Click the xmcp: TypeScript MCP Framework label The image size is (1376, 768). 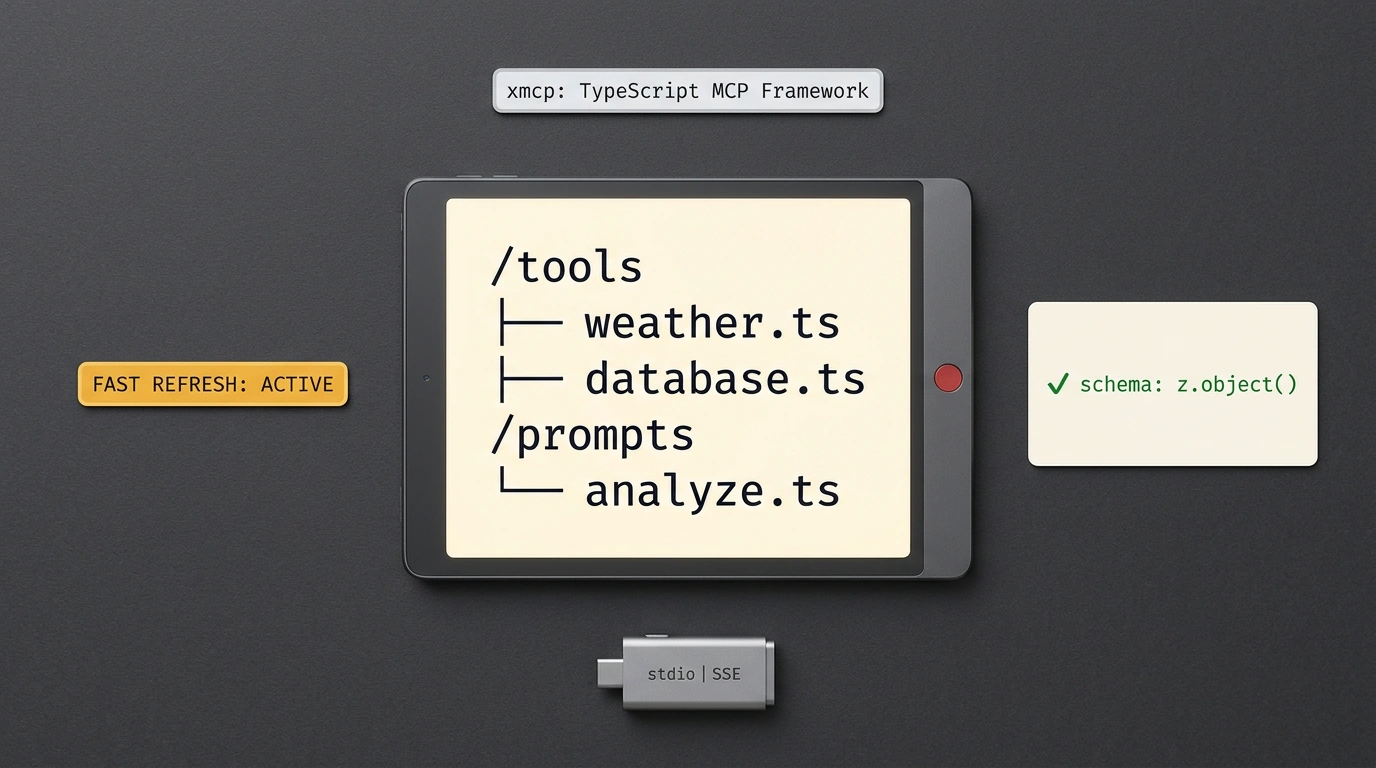(688, 91)
